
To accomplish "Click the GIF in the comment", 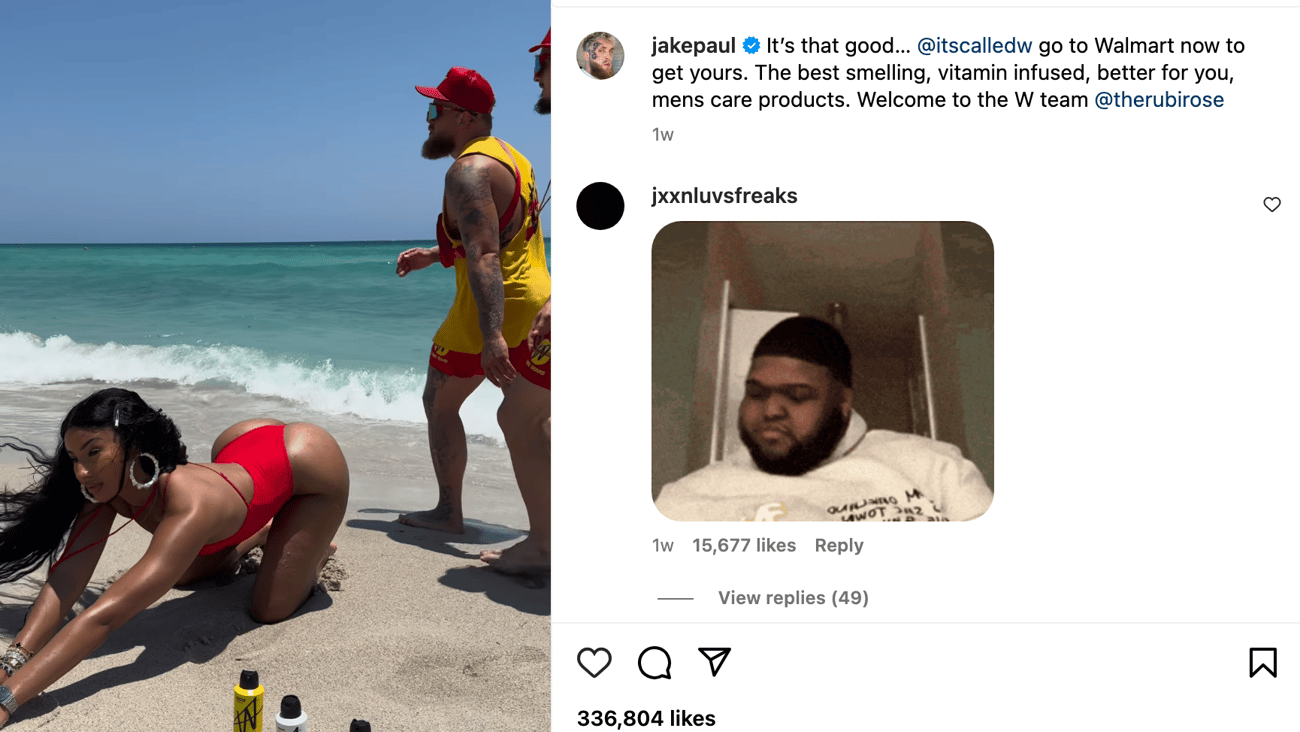I will (x=822, y=371).
